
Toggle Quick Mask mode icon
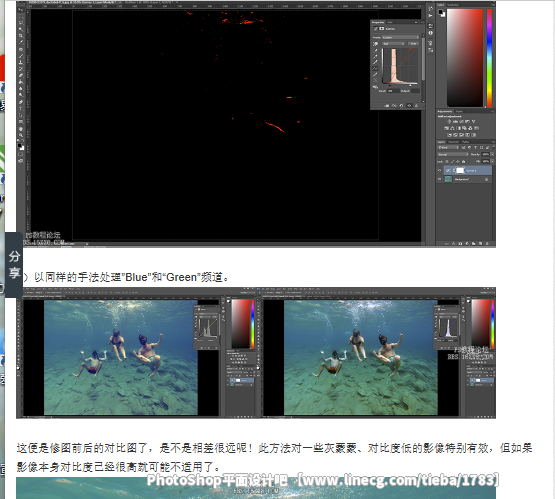tap(21, 154)
